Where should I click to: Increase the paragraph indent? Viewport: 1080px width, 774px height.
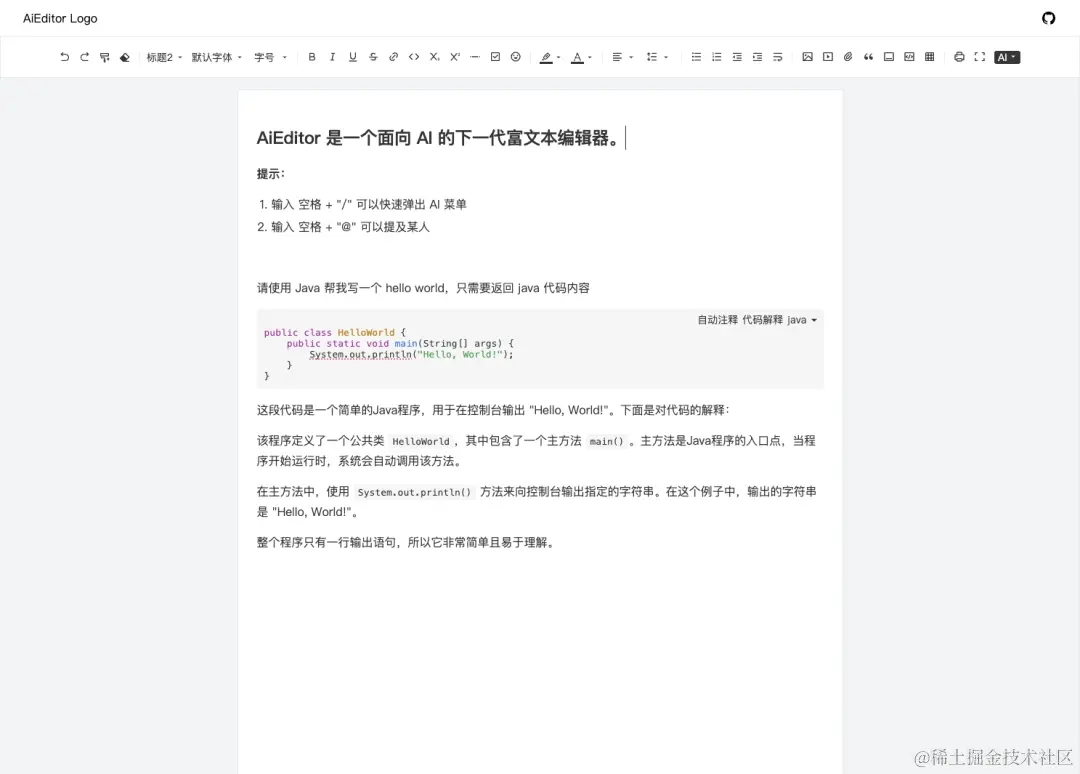point(757,57)
